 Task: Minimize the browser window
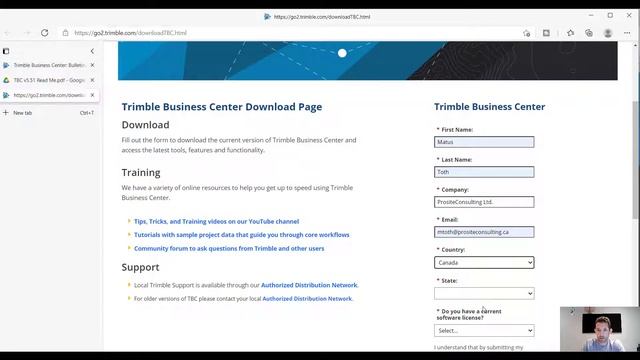(591, 16)
